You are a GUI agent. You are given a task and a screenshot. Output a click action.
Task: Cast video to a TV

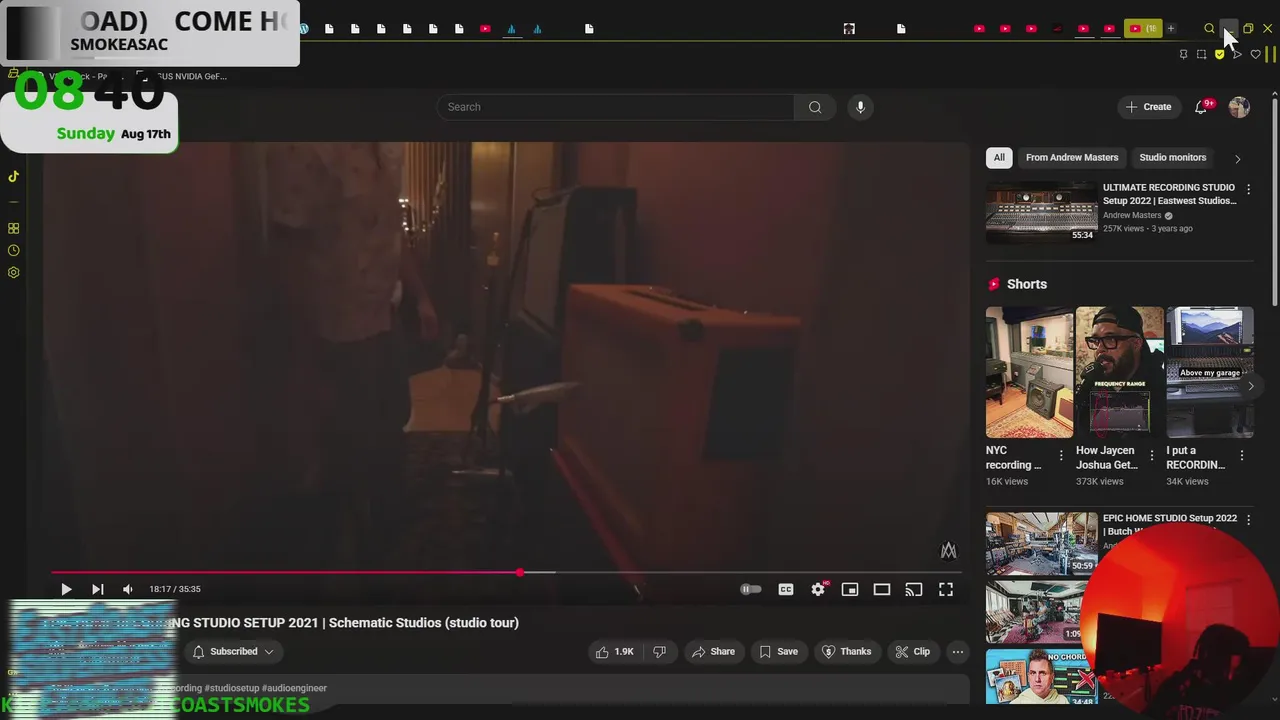(x=914, y=589)
